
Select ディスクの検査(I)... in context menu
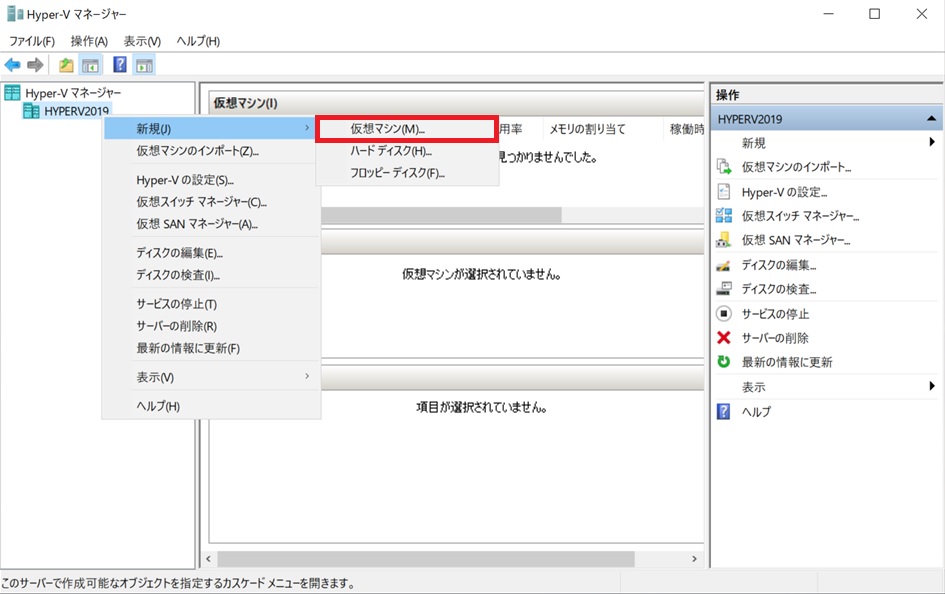pos(210,275)
